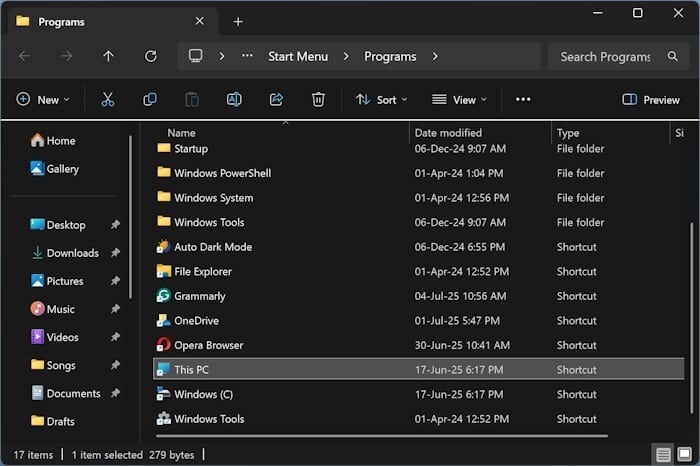Switch to large thumbnails view
700x466 pixels.
pos(684,454)
